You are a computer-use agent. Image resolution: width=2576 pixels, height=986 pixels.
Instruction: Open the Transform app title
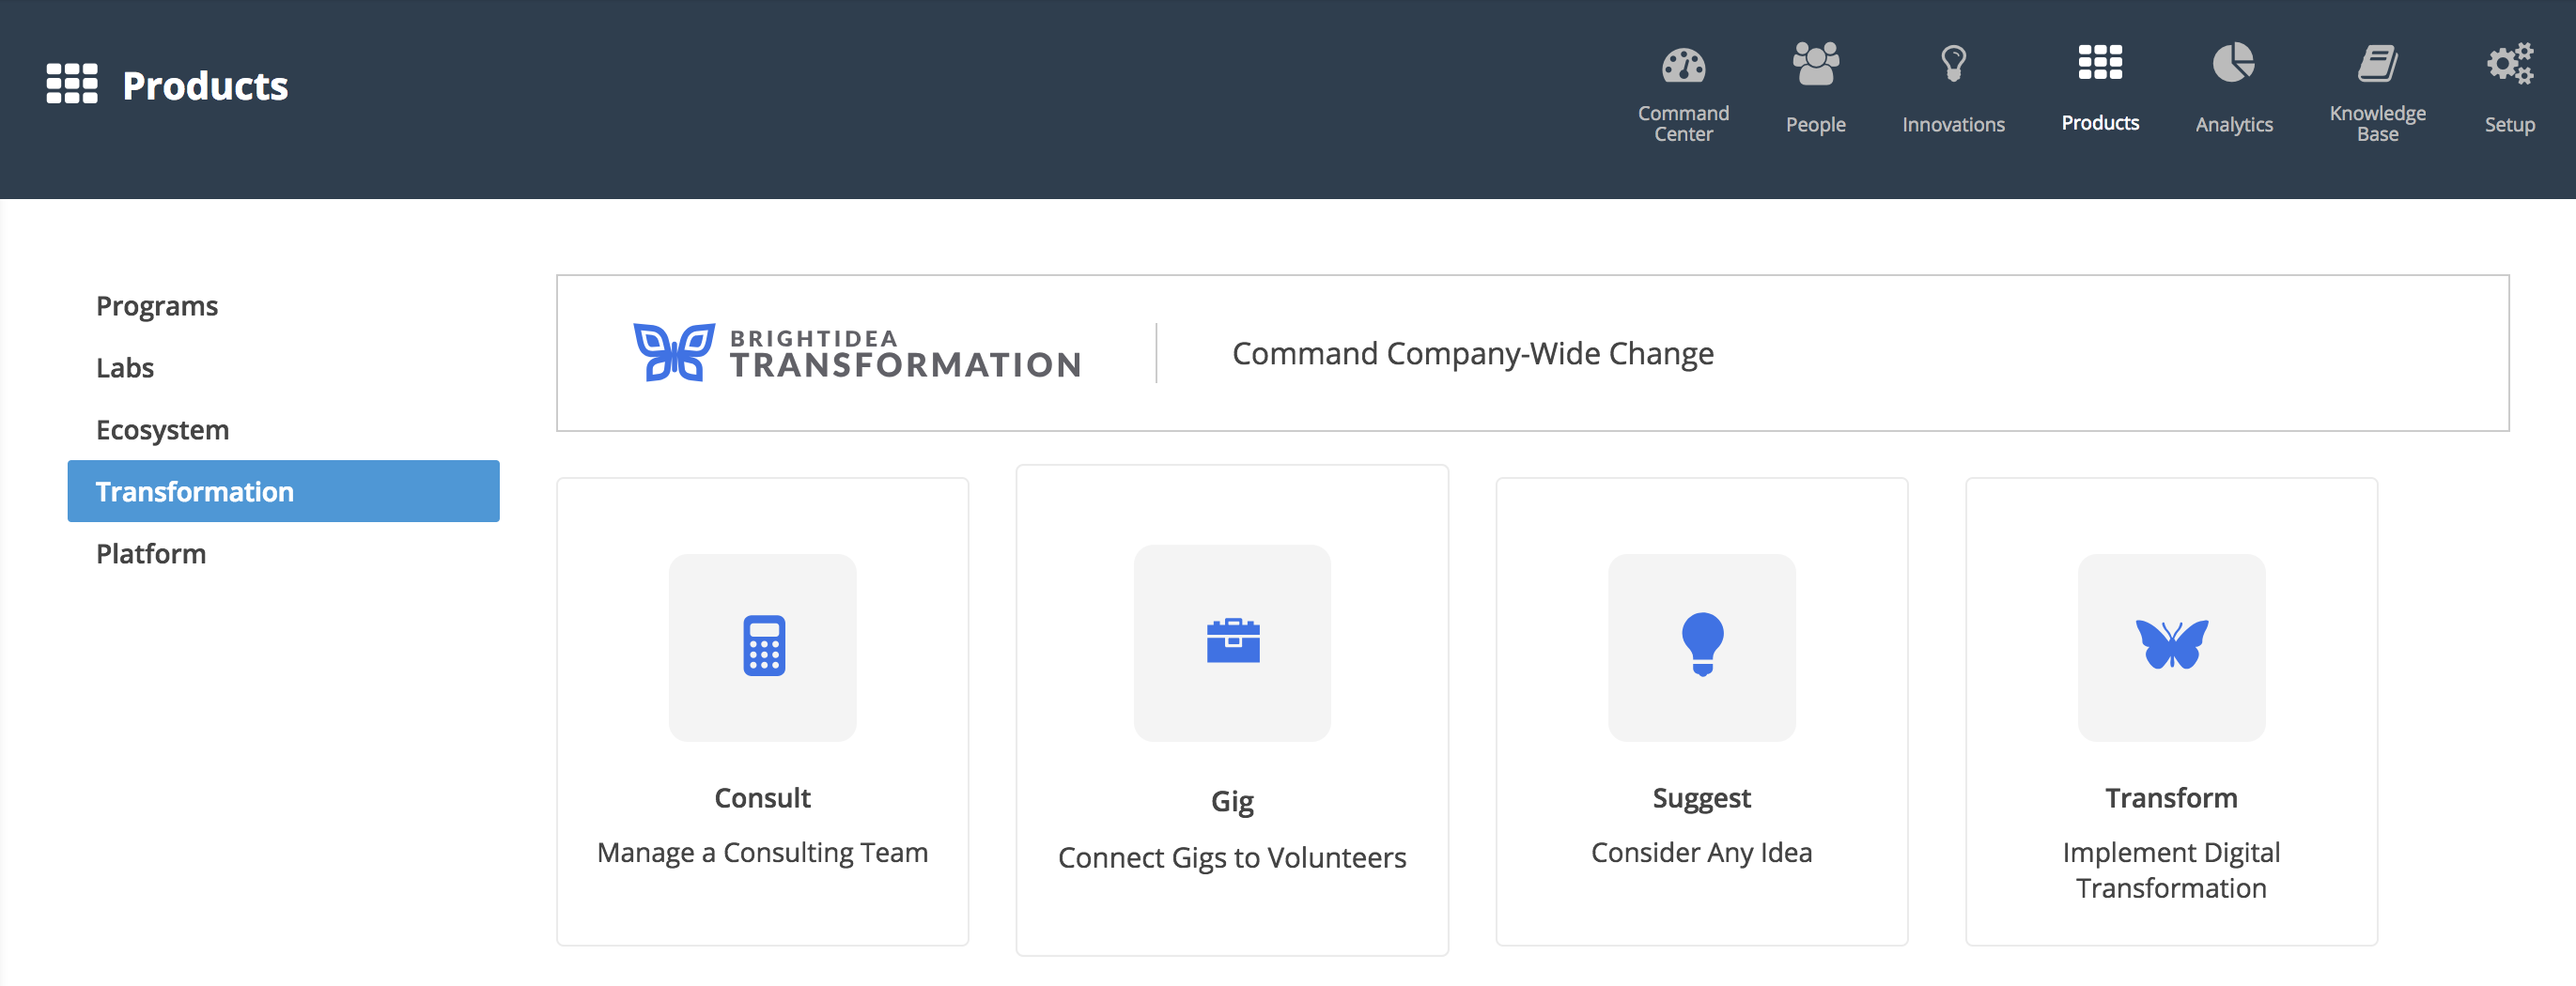(x=2171, y=798)
